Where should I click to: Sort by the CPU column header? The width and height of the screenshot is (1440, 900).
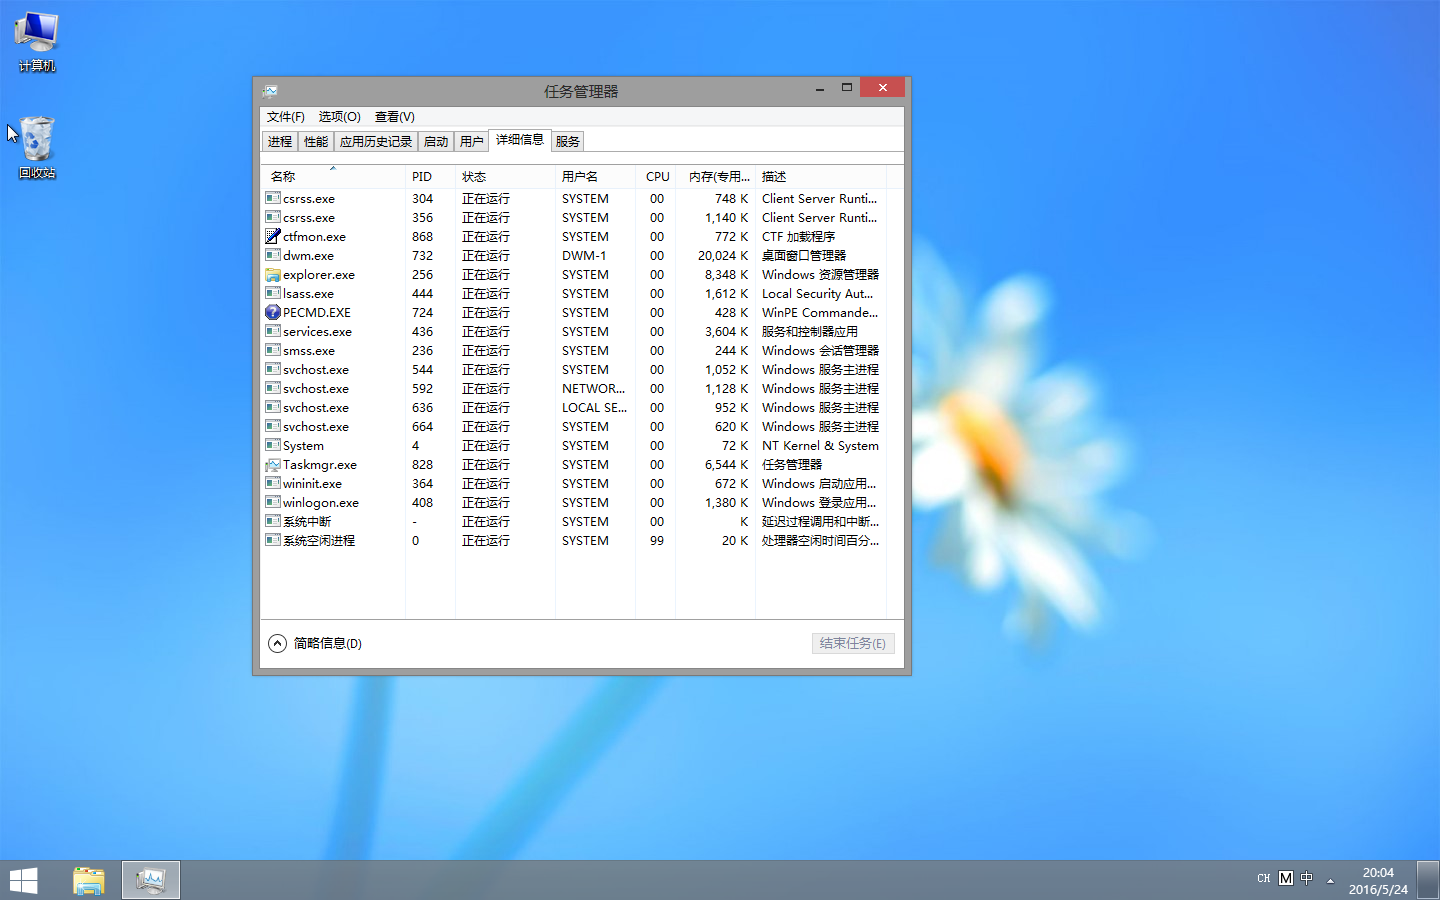pos(656,176)
